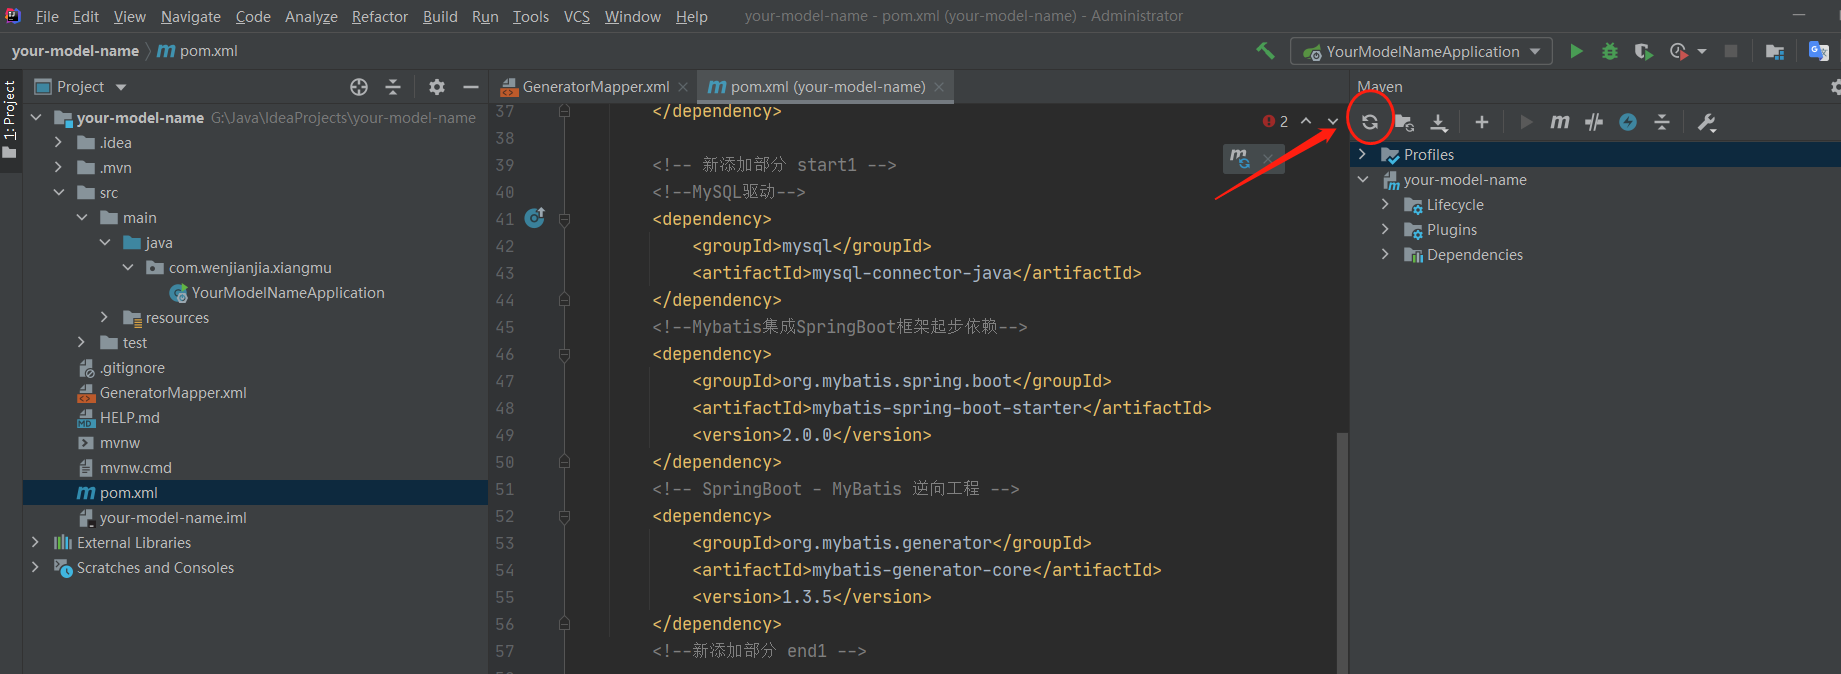Screen dimensions: 1841x674
Task: Locate opened file in Project panel
Action: 359,87
